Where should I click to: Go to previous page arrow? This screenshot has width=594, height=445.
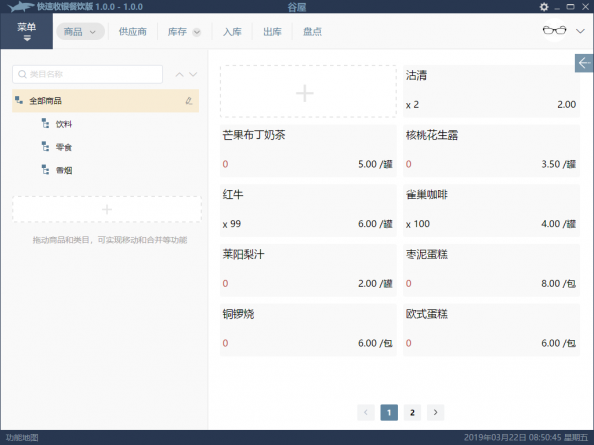tap(366, 412)
